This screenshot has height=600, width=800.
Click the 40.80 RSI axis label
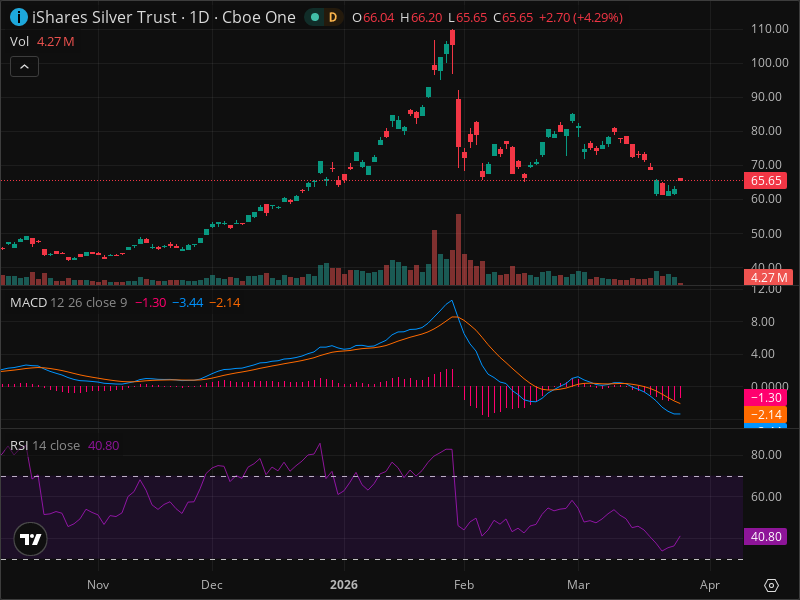coord(766,537)
